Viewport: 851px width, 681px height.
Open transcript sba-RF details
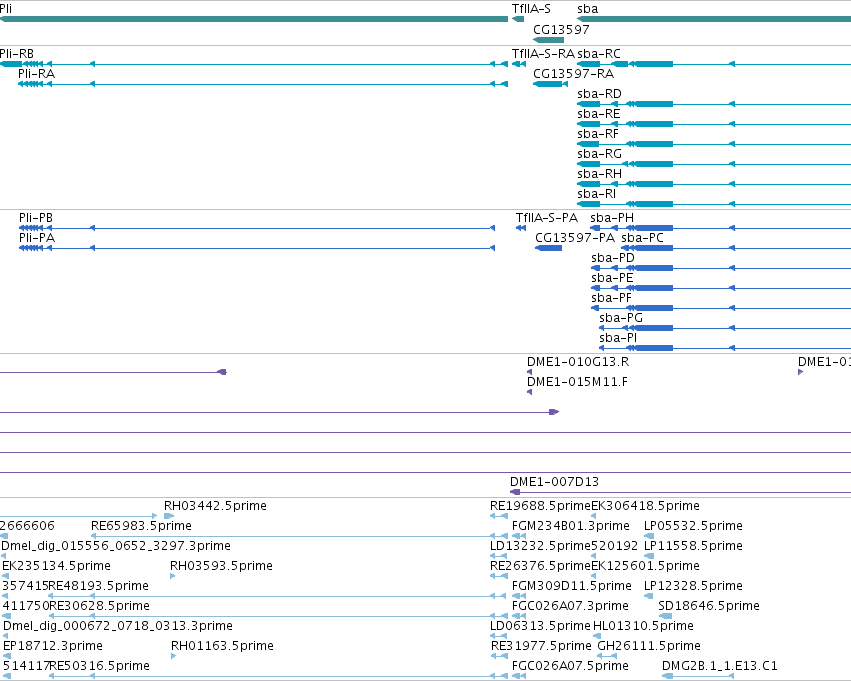coord(598,134)
